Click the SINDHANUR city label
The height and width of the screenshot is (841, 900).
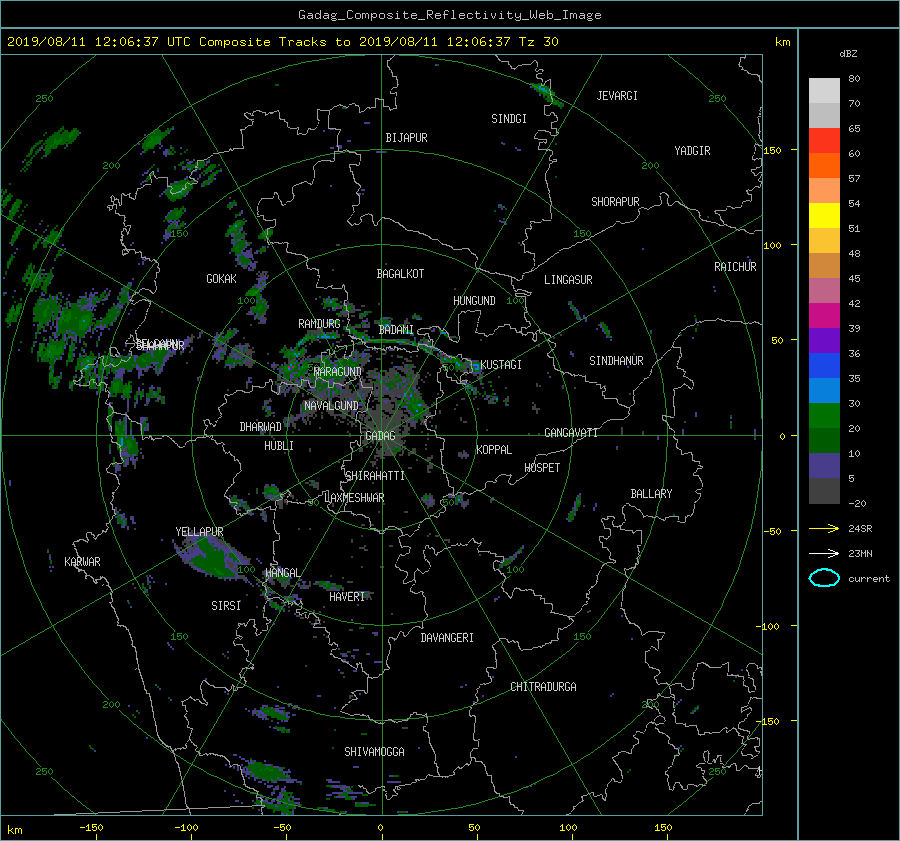616,361
